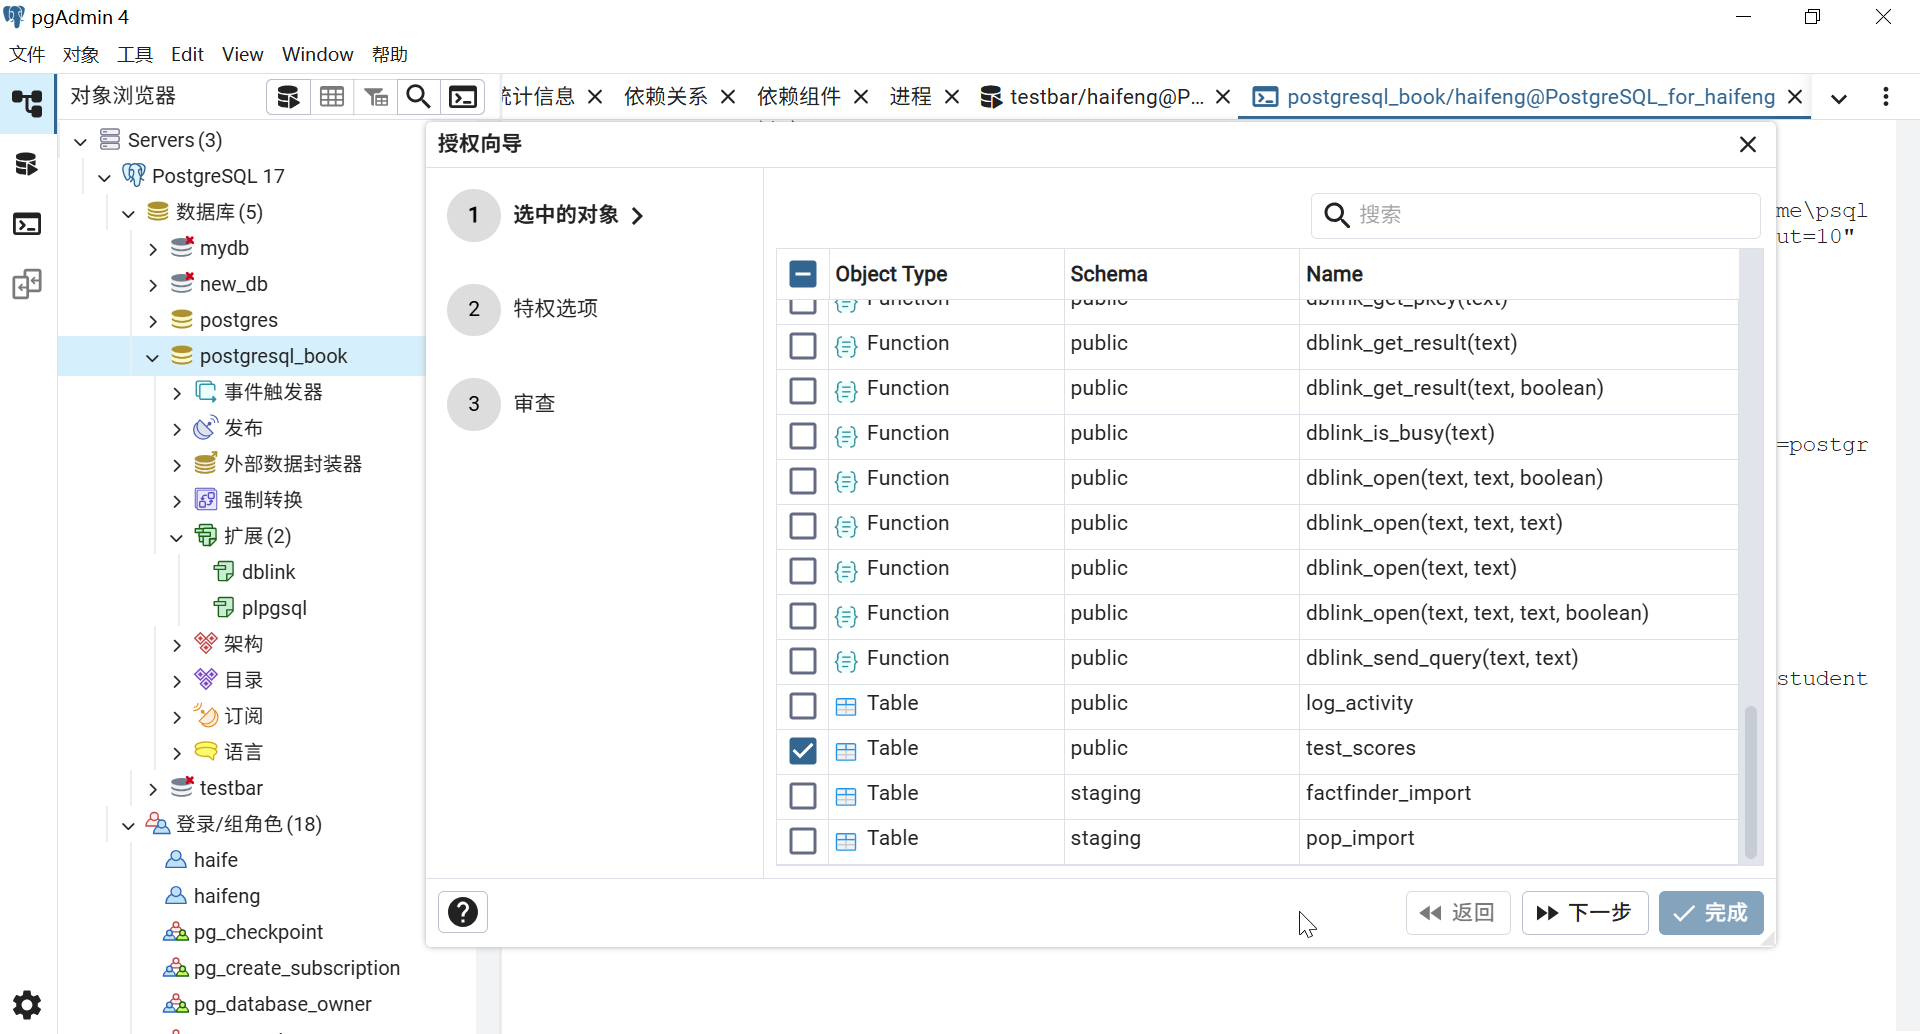Image resolution: width=1920 pixels, height=1034 pixels.
Task: Click the object list vertical scrollbar
Action: [x=1750, y=780]
